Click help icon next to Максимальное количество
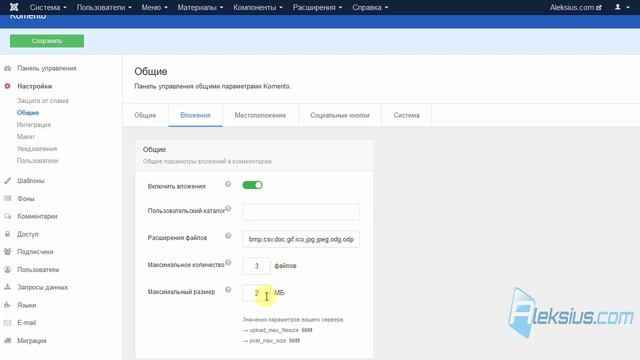The height and width of the screenshot is (360, 640). [x=228, y=262]
